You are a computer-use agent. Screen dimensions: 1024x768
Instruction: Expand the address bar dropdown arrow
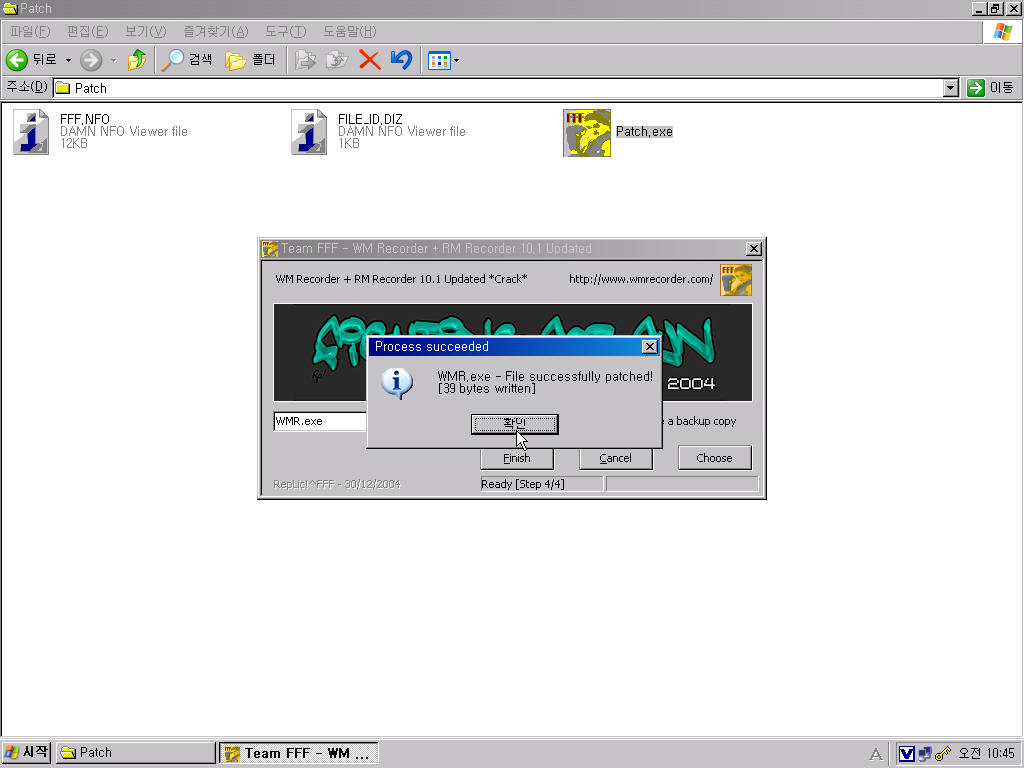coord(951,88)
